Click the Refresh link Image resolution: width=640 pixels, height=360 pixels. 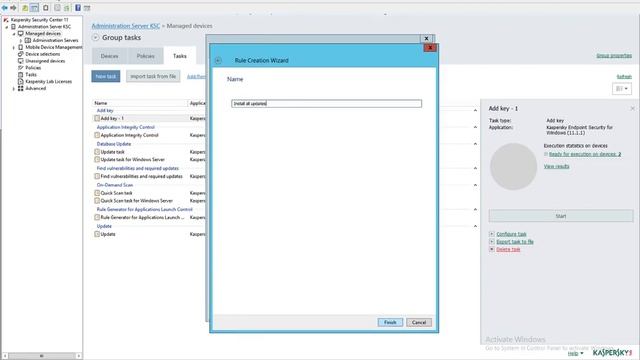point(624,77)
